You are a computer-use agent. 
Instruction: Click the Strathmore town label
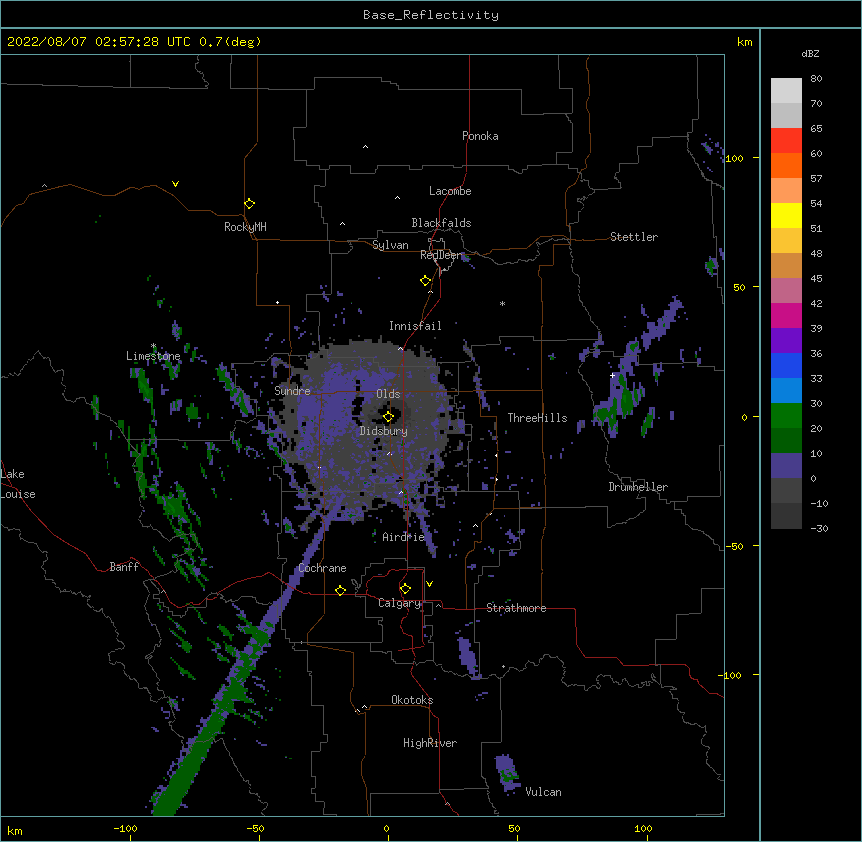pyautogui.click(x=516, y=608)
